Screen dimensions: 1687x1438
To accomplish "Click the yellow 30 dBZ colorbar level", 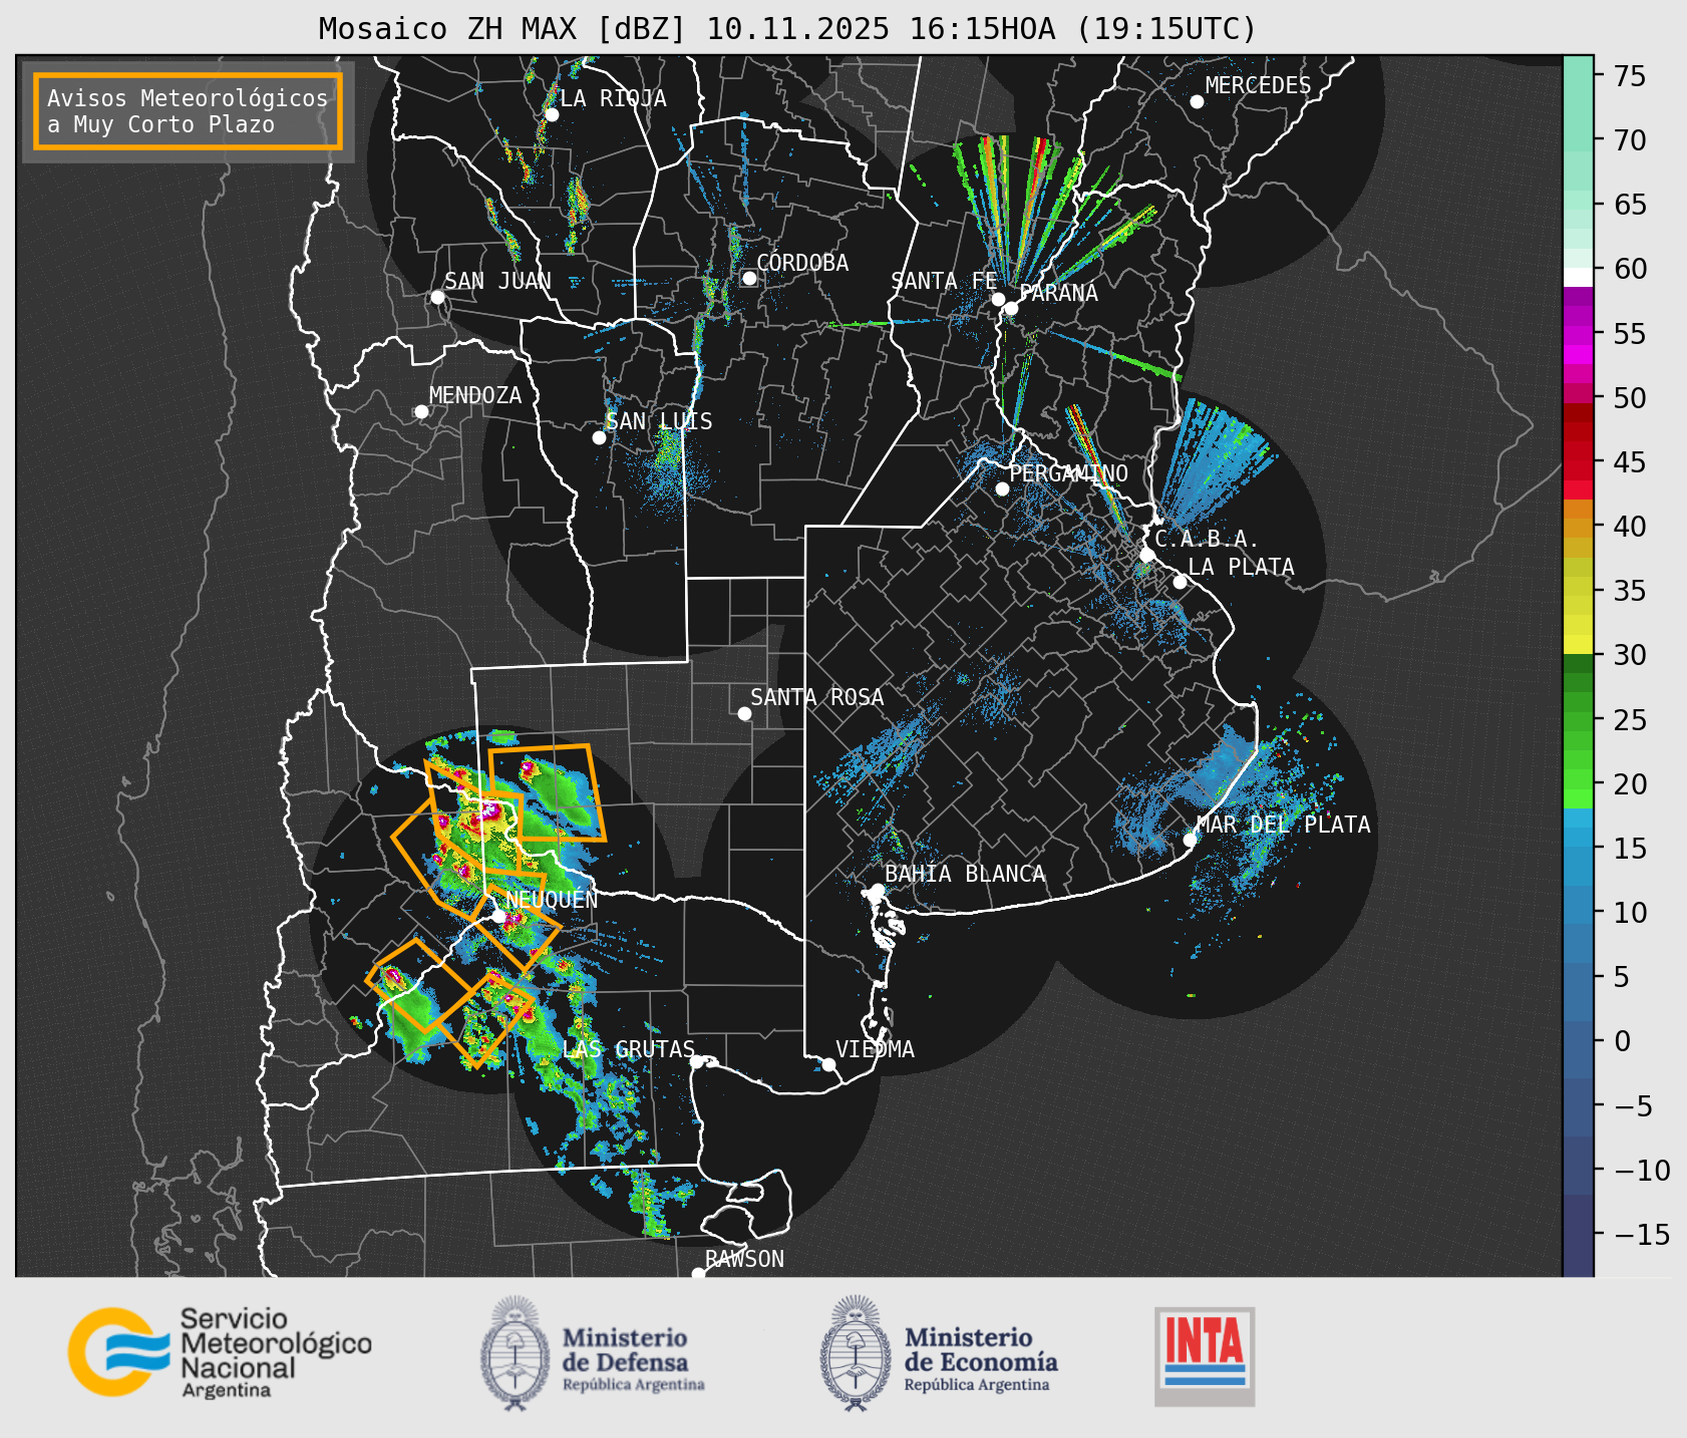I will (x=1578, y=646).
